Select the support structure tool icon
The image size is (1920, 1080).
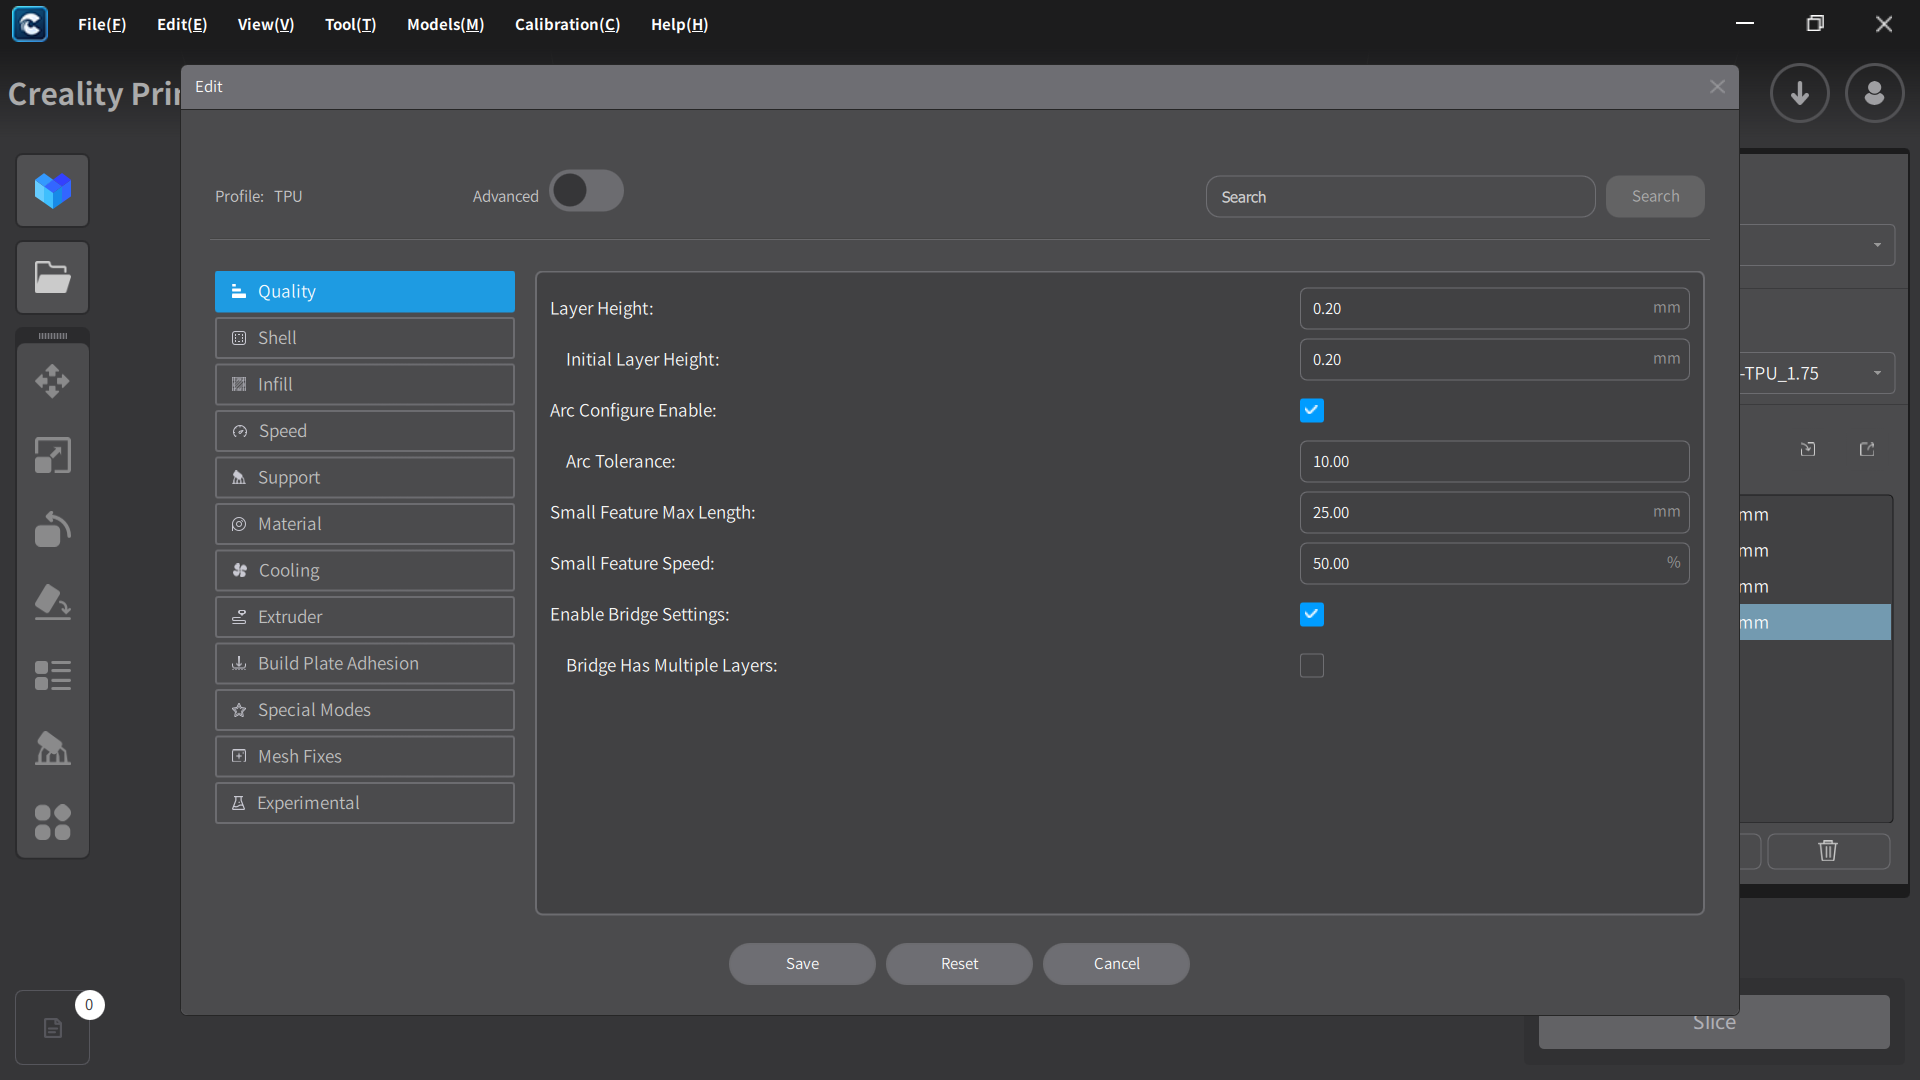click(x=53, y=748)
